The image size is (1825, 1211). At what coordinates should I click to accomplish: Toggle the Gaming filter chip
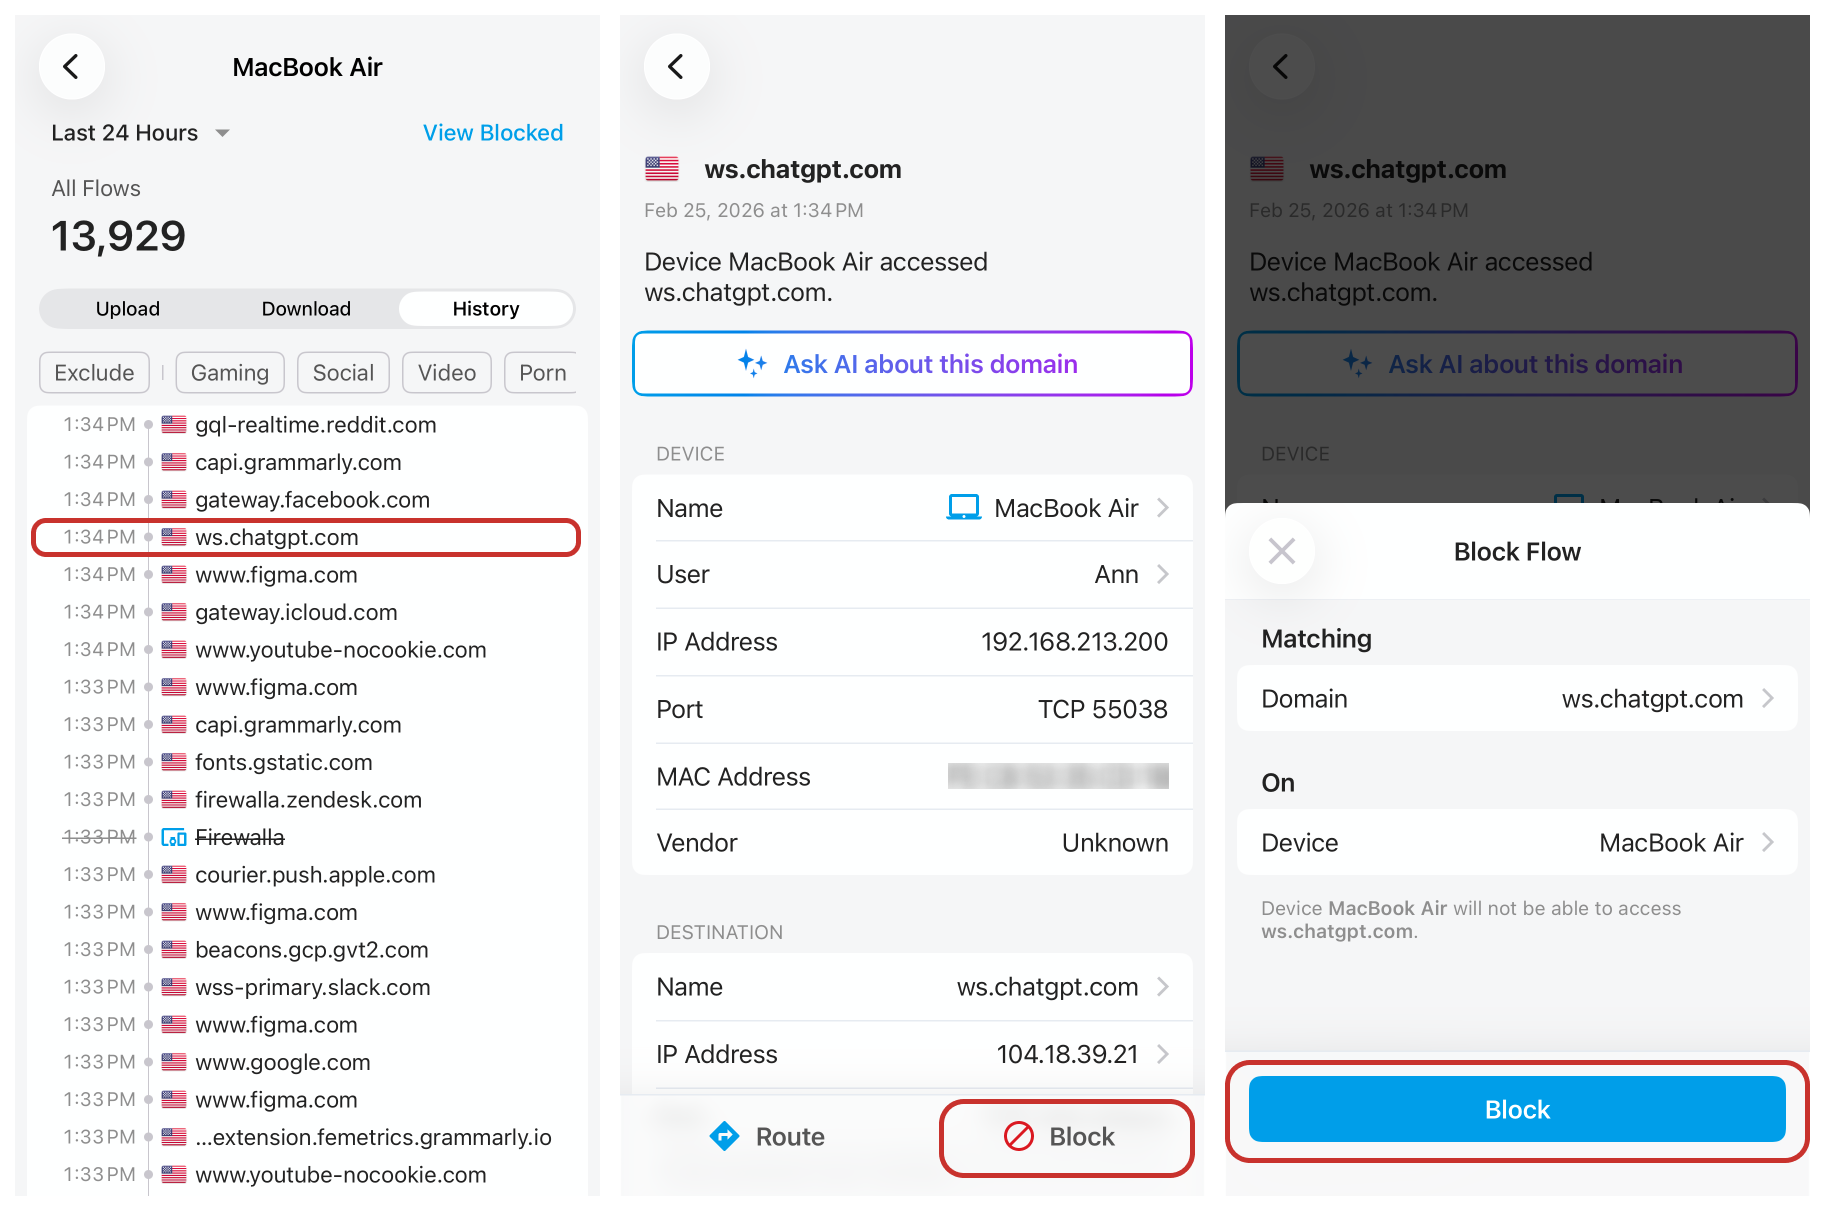click(x=230, y=373)
